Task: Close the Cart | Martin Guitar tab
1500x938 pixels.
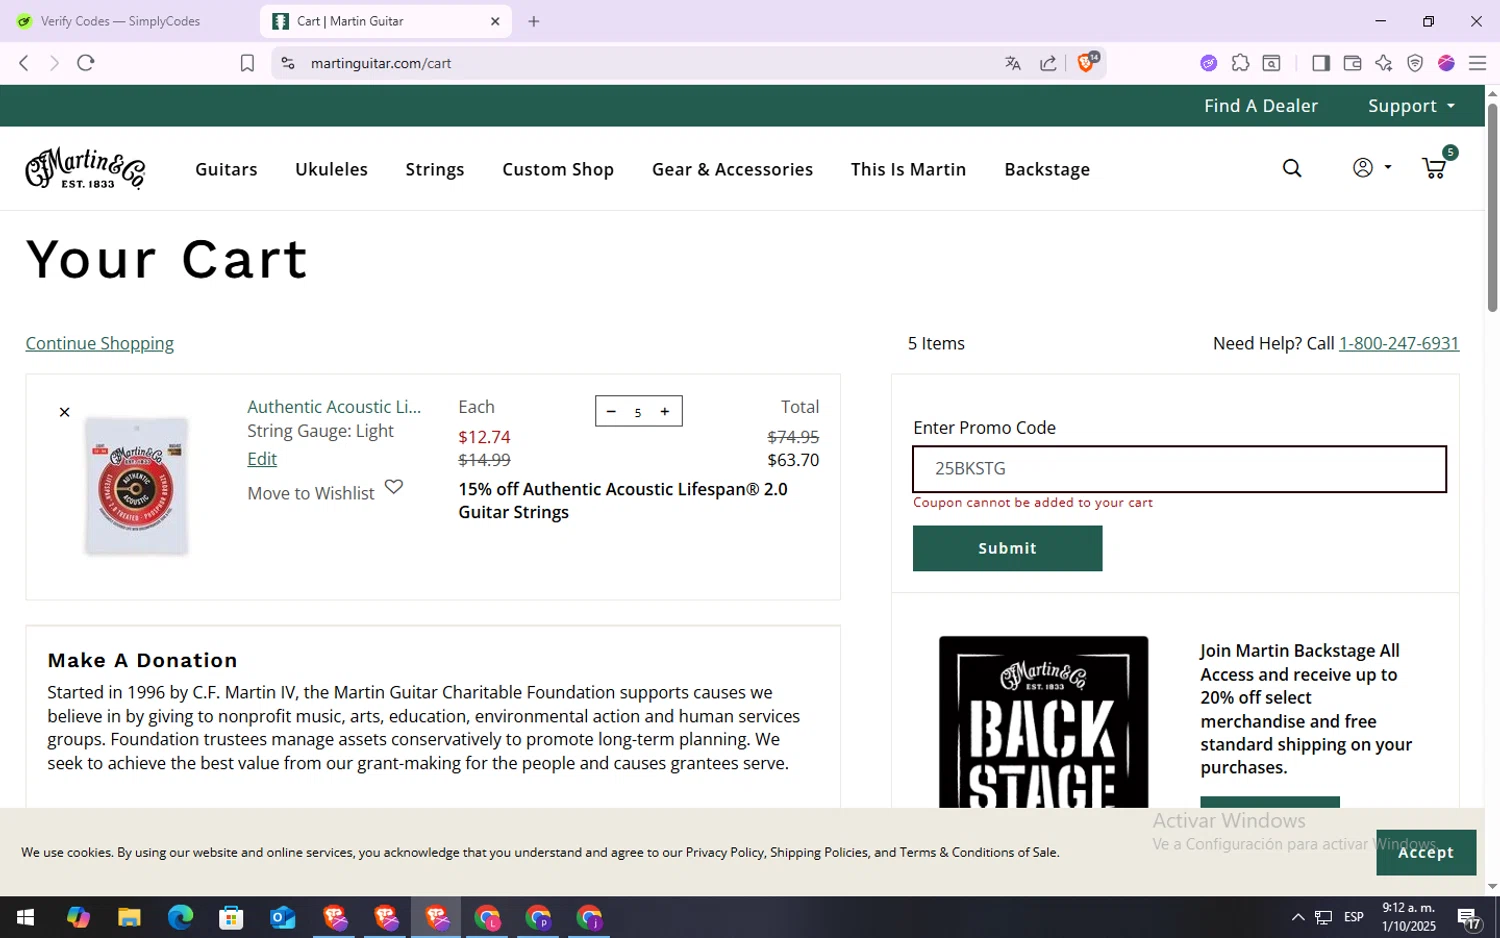Action: point(495,21)
